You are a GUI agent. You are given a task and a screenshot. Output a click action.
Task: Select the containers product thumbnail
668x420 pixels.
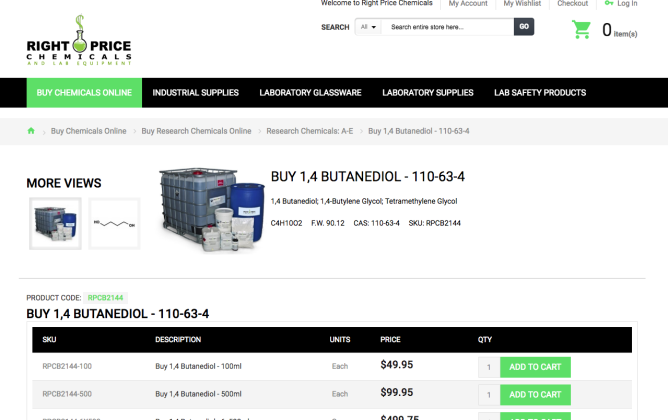(55, 224)
